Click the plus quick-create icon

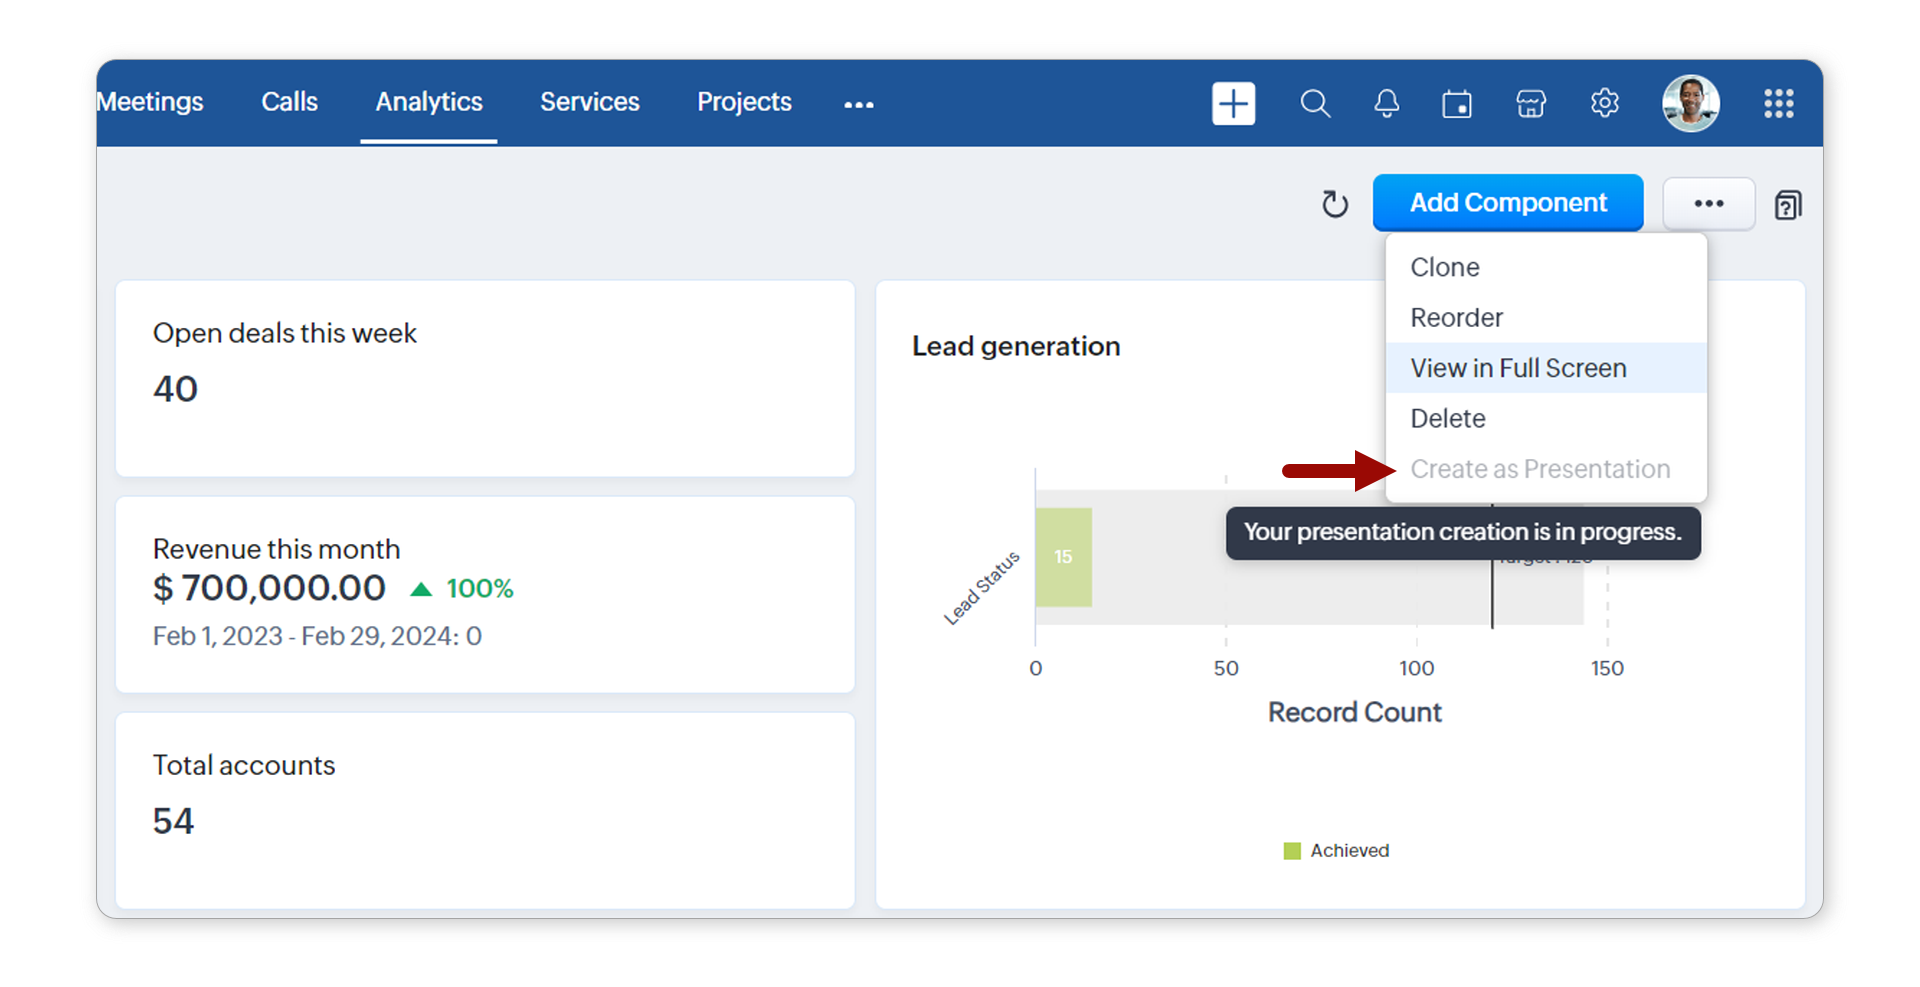point(1233,103)
